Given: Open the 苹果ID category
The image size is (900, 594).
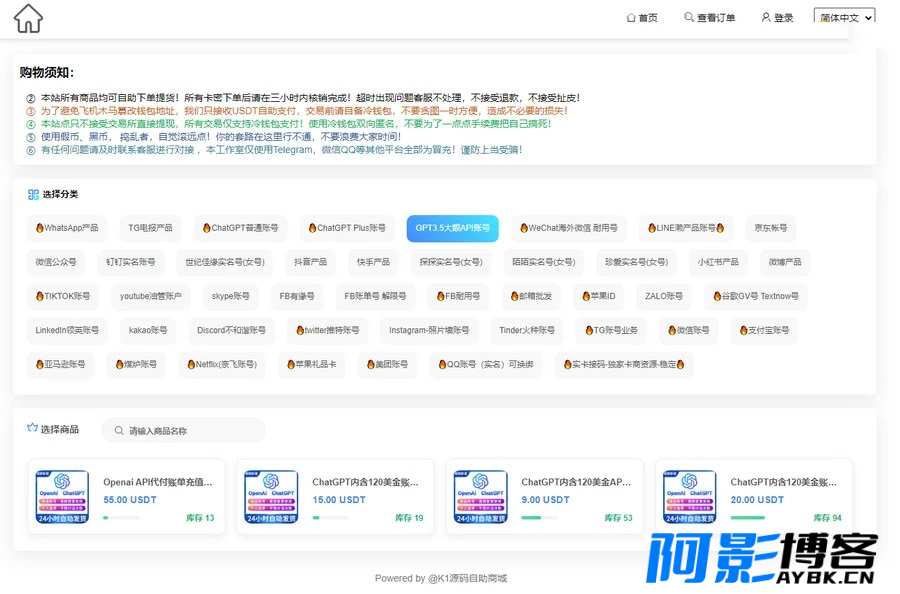Looking at the screenshot, I should (599, 296).
